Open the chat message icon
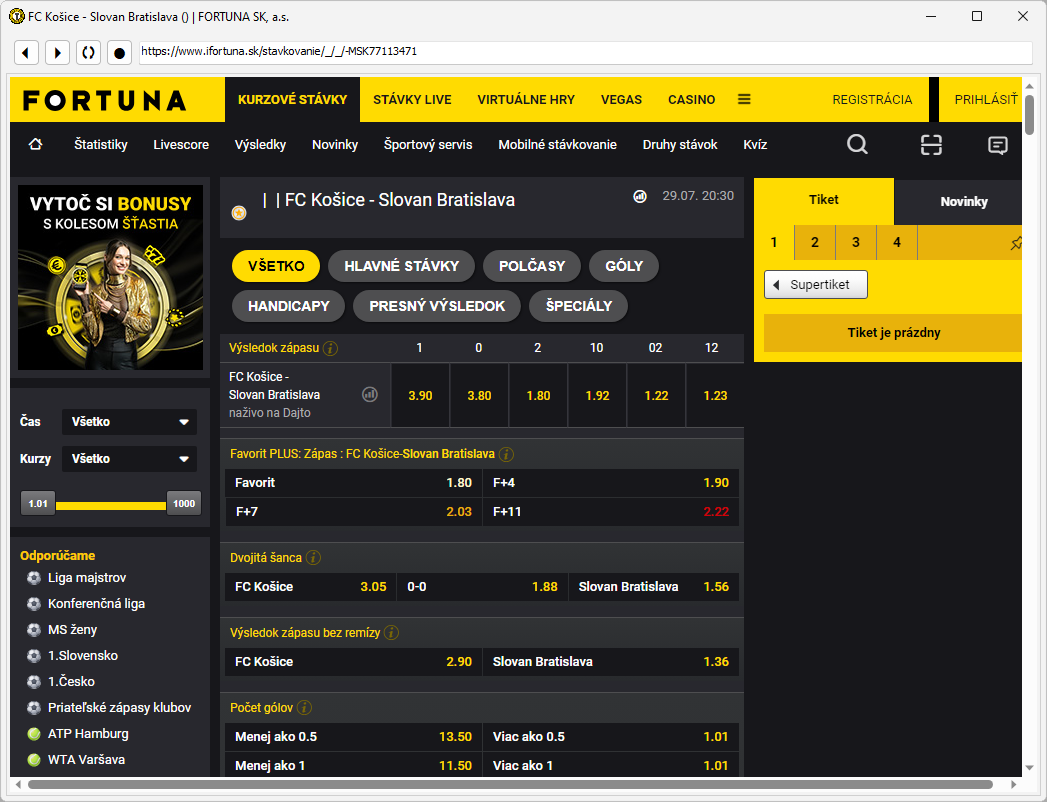The height and width of the screenshot is (802, 1047). coord(997,145)
